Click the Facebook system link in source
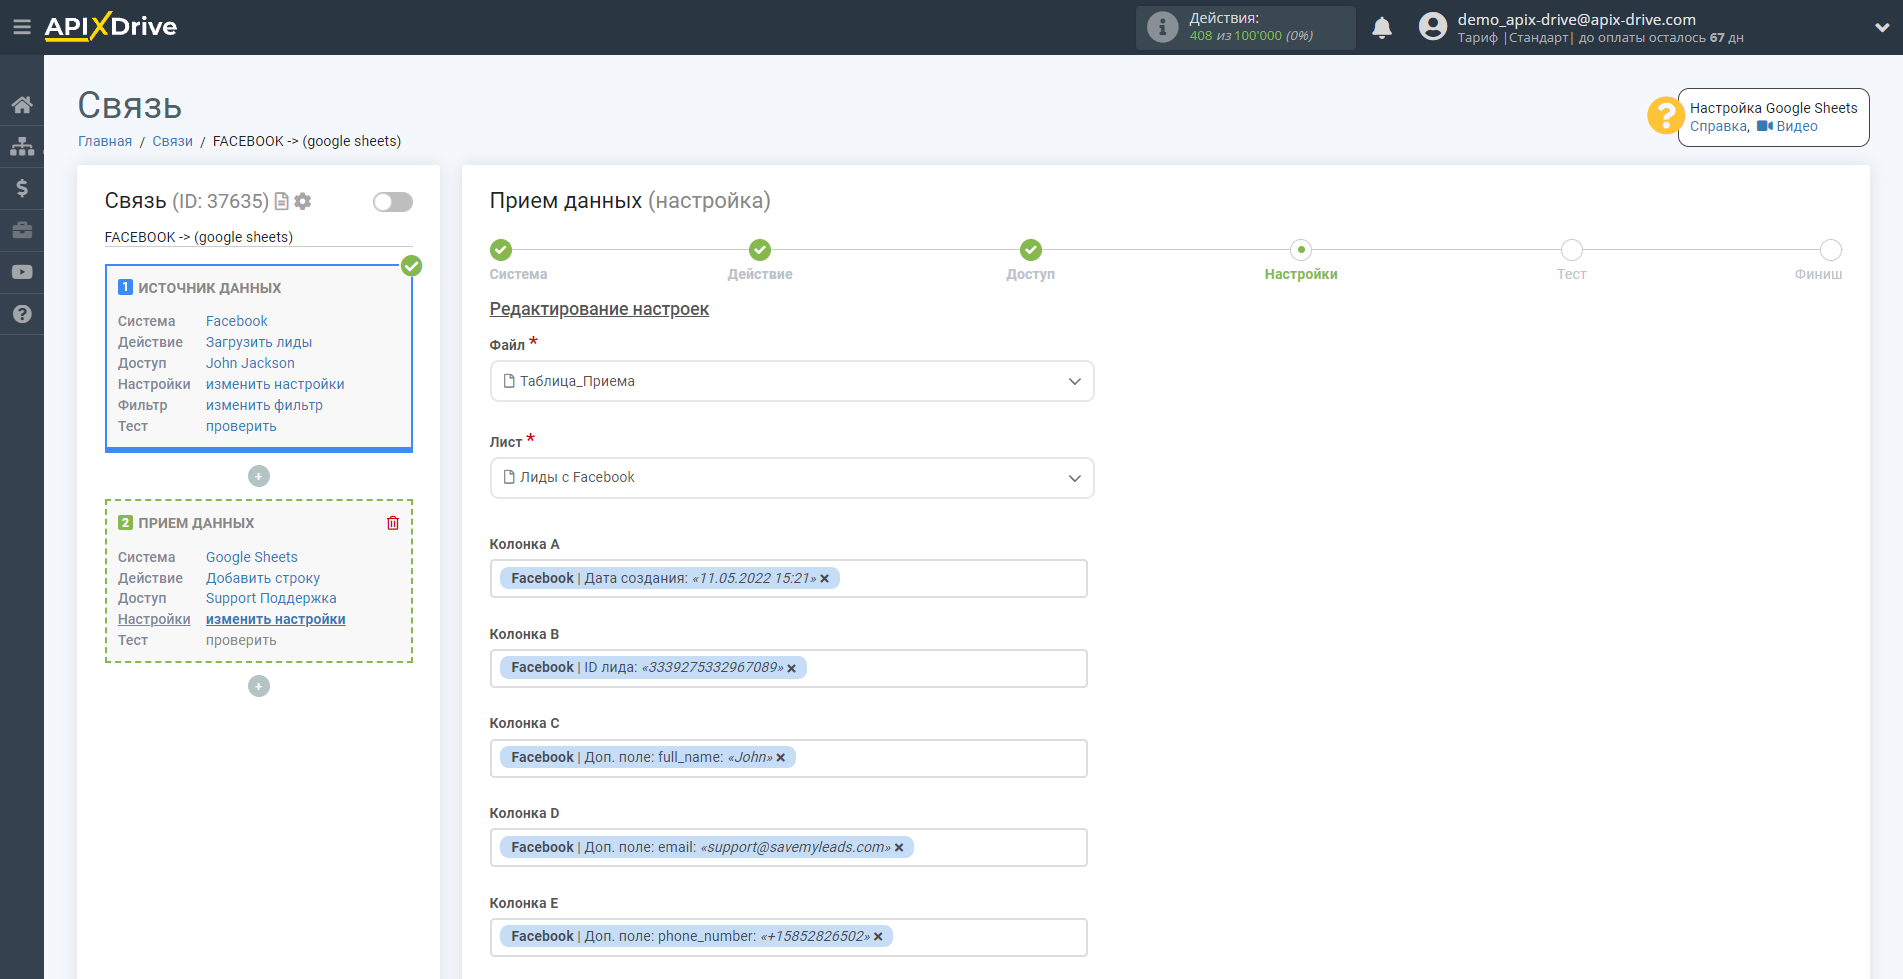The image size is (1903, 979). [237, 321]
